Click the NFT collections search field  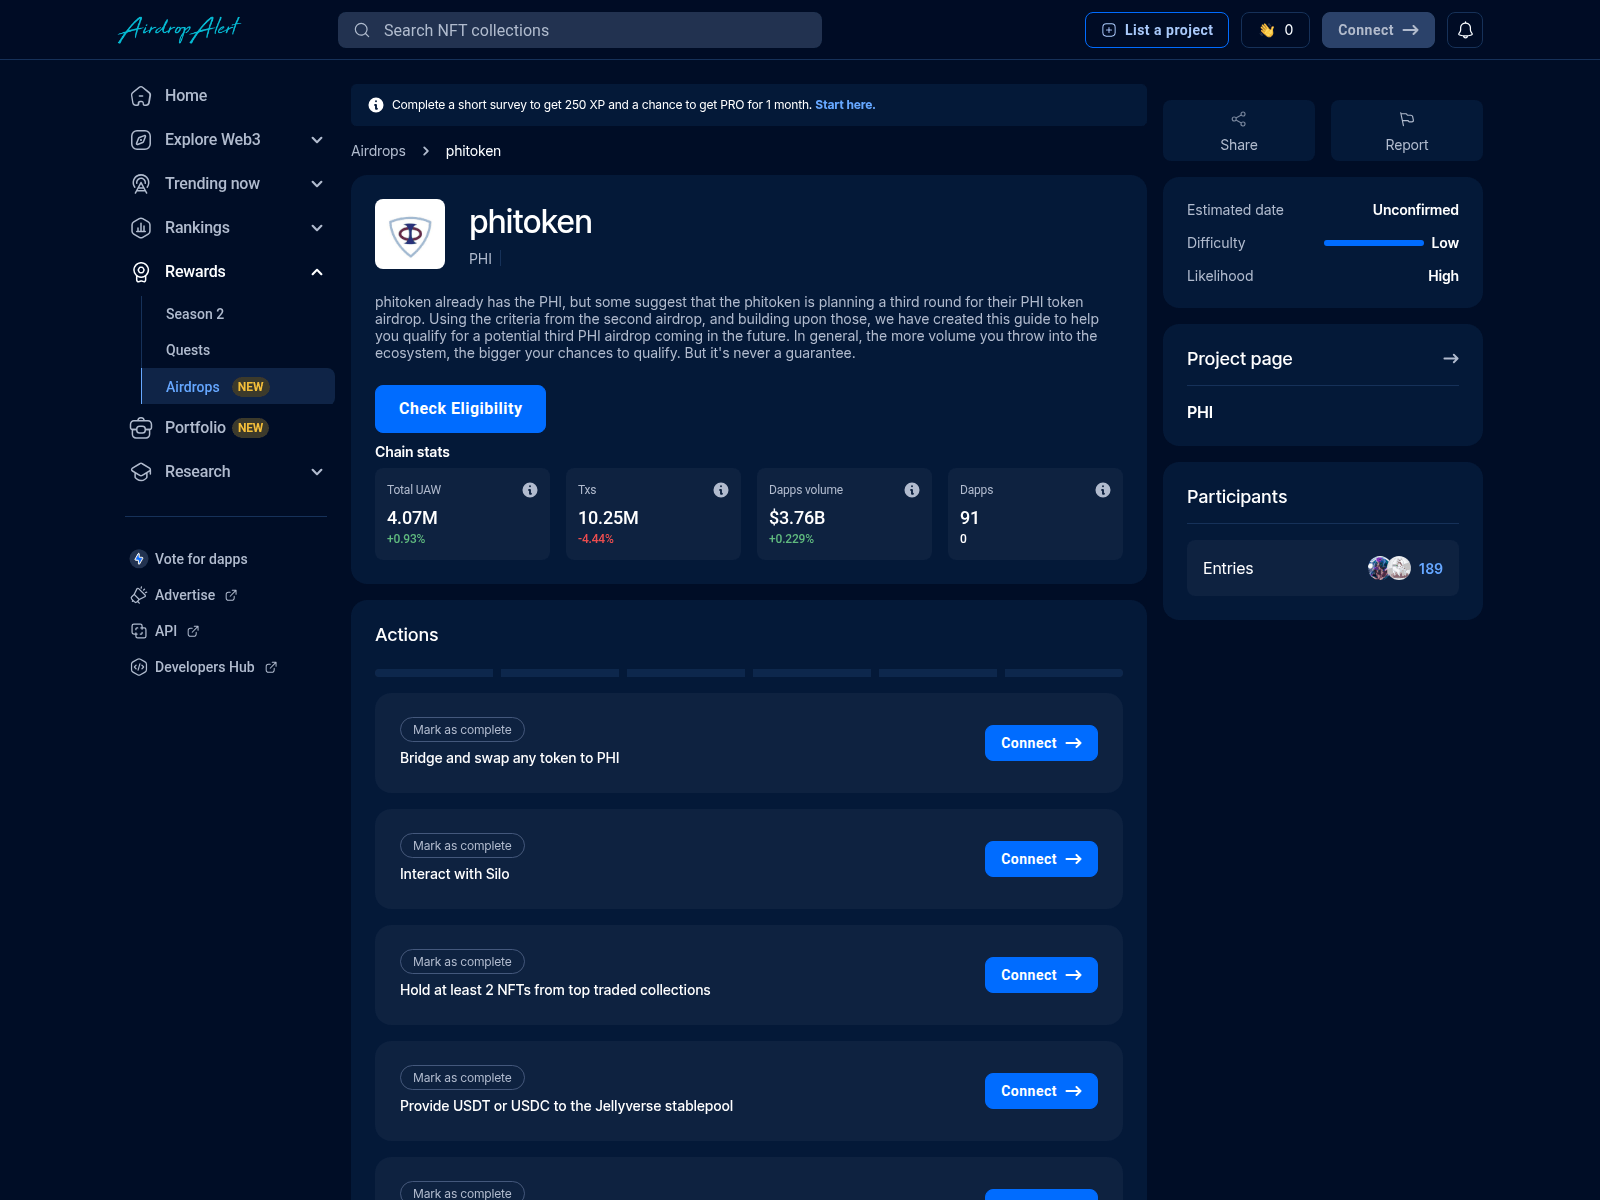tap(580, 30)
